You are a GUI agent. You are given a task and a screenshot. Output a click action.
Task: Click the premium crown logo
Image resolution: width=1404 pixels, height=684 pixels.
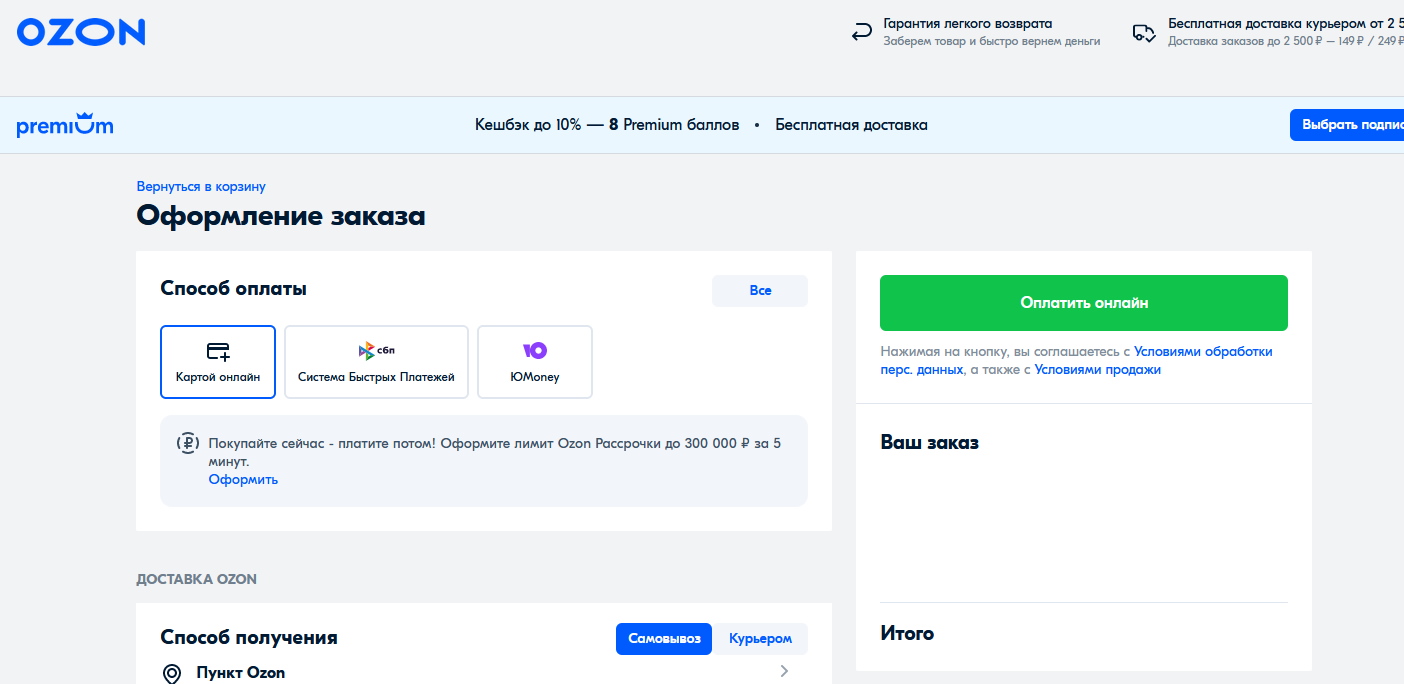[65, 126]
